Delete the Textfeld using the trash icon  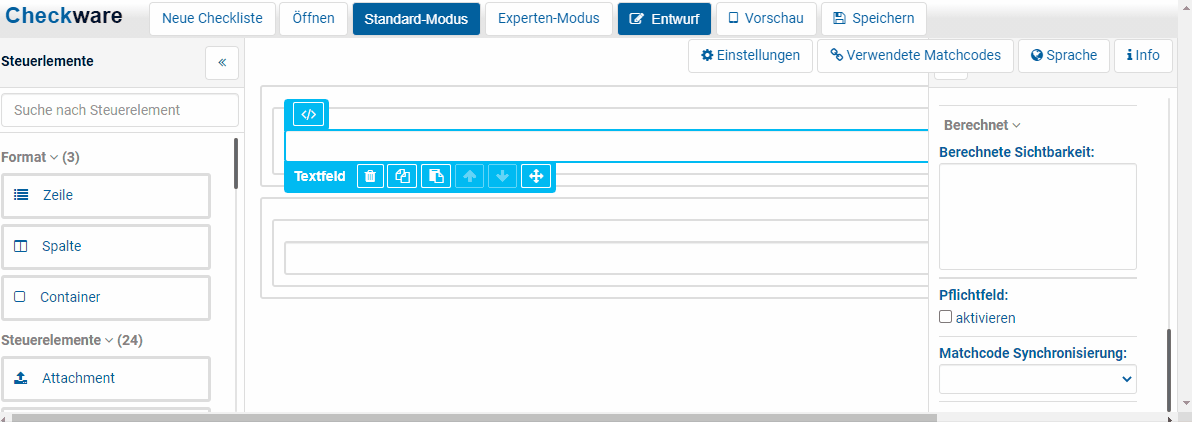pos(370,176)
